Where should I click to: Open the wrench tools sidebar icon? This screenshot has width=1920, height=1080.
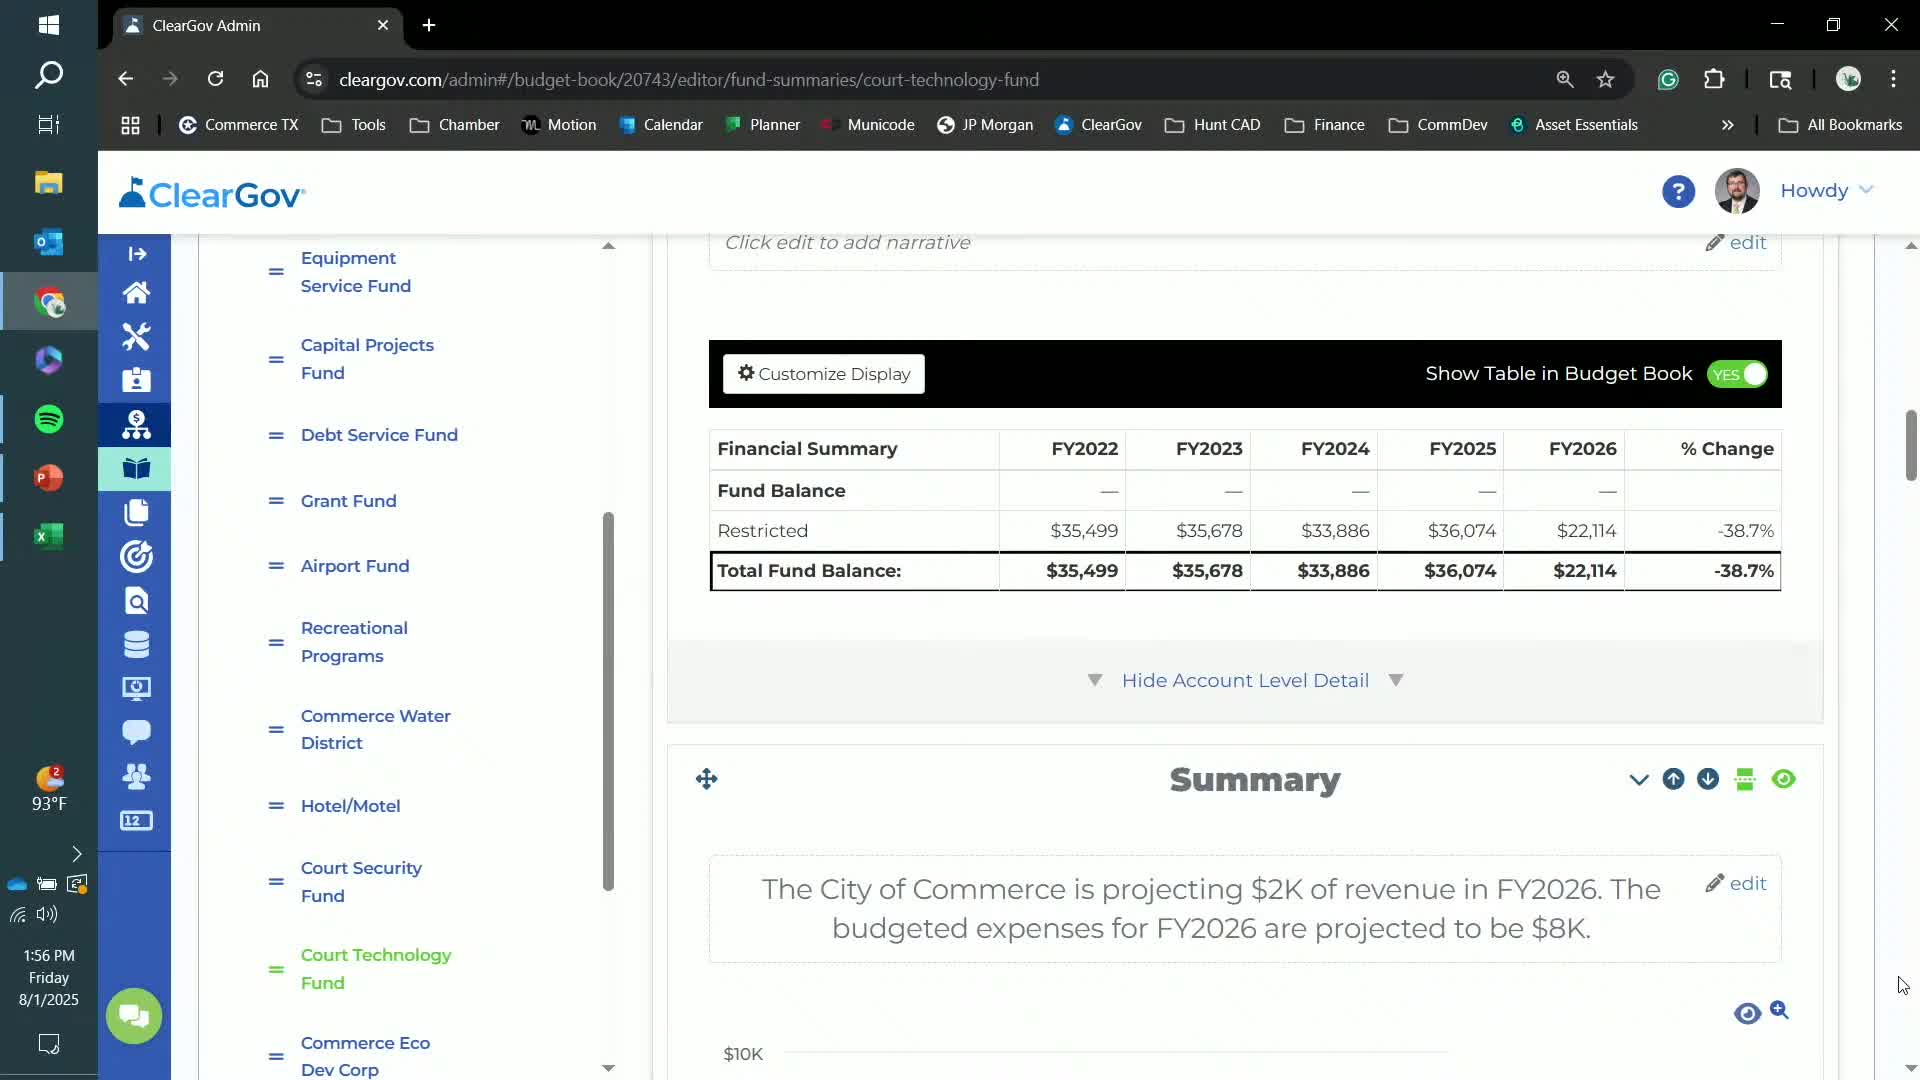click(136, 337)
